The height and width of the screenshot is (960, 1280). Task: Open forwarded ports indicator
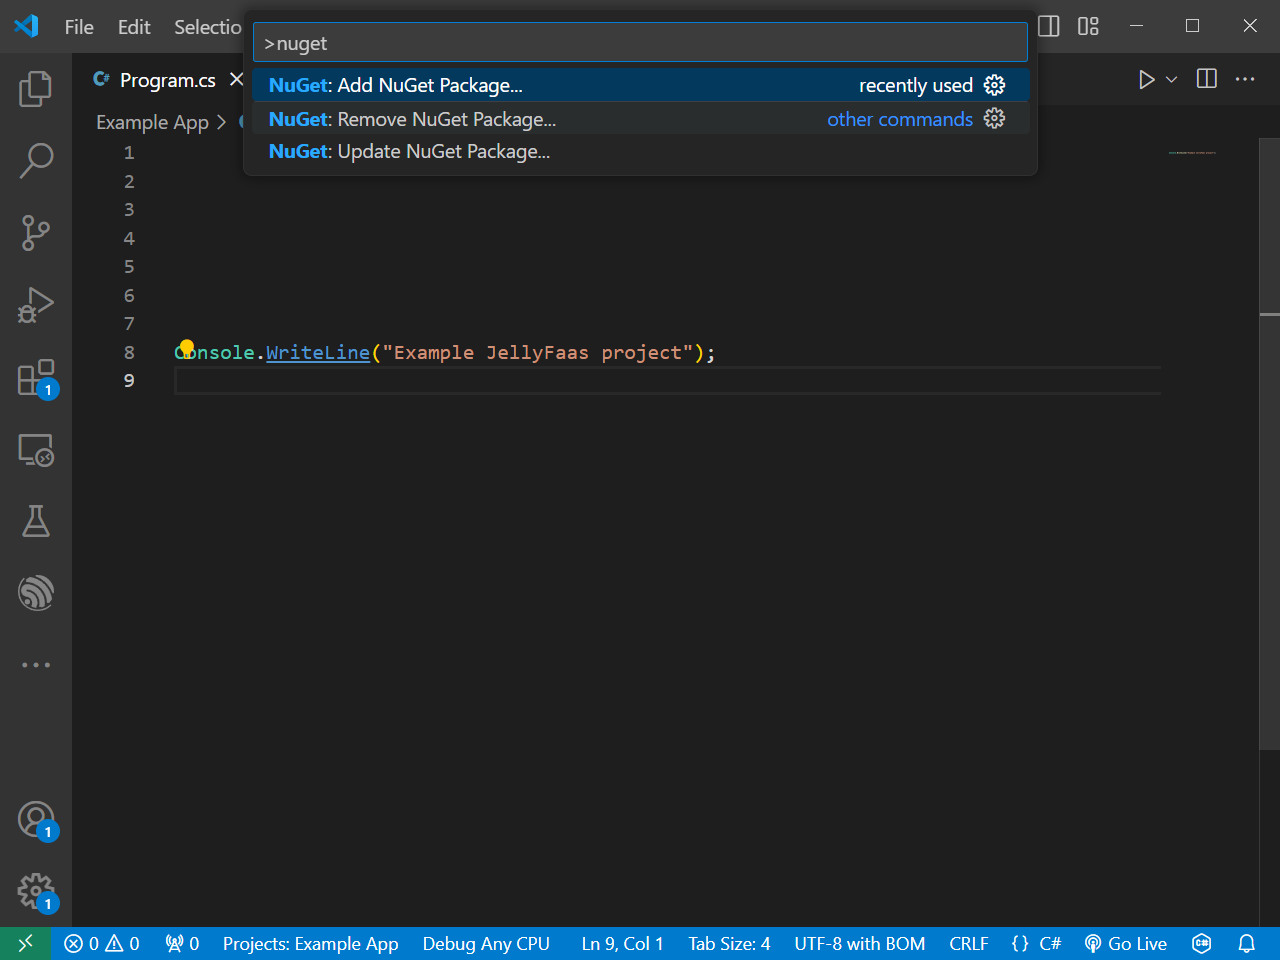(x=183, y=943)
